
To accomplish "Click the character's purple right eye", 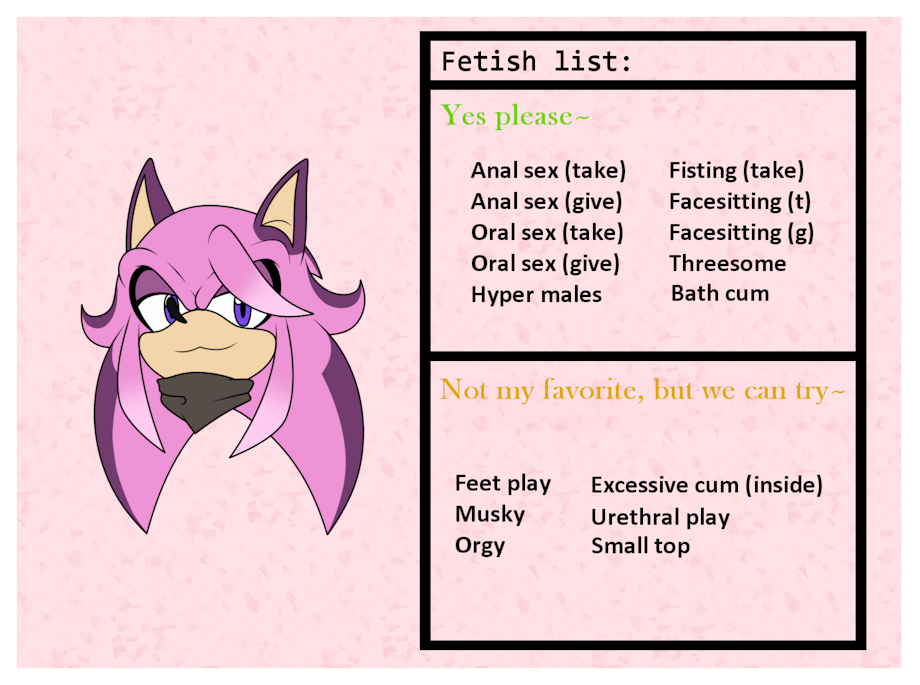I will click(243, 313).
